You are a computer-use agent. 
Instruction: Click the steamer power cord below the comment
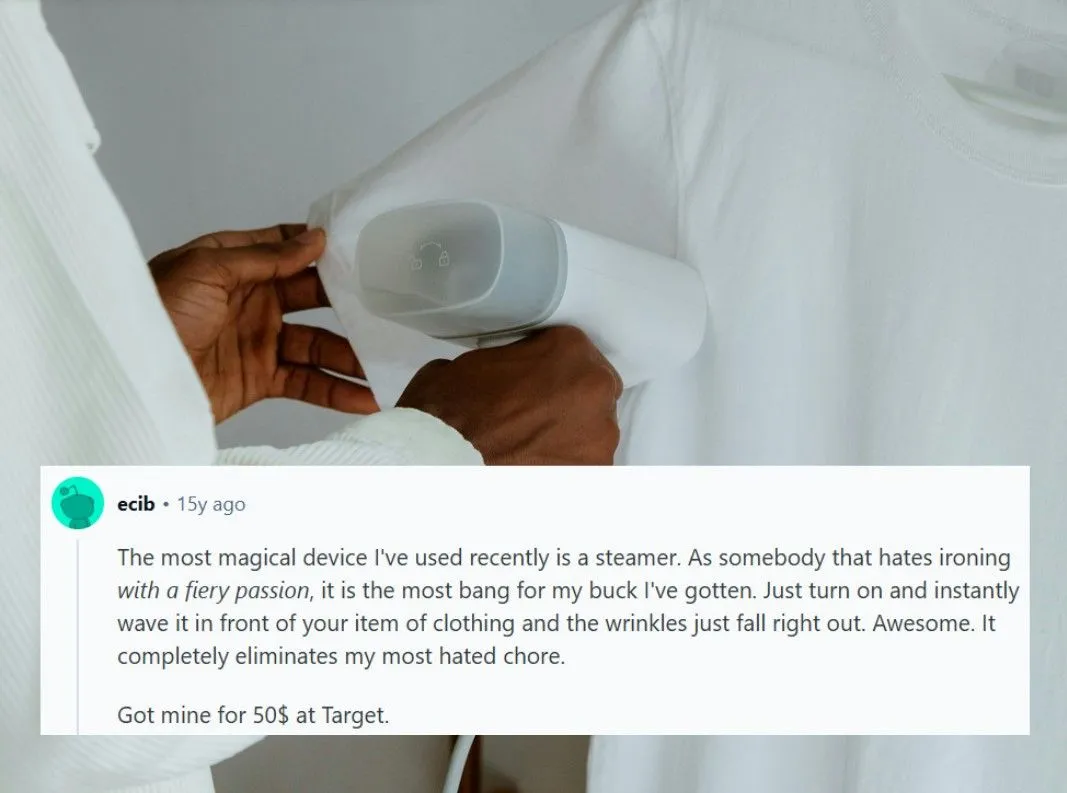coord(465,764)
